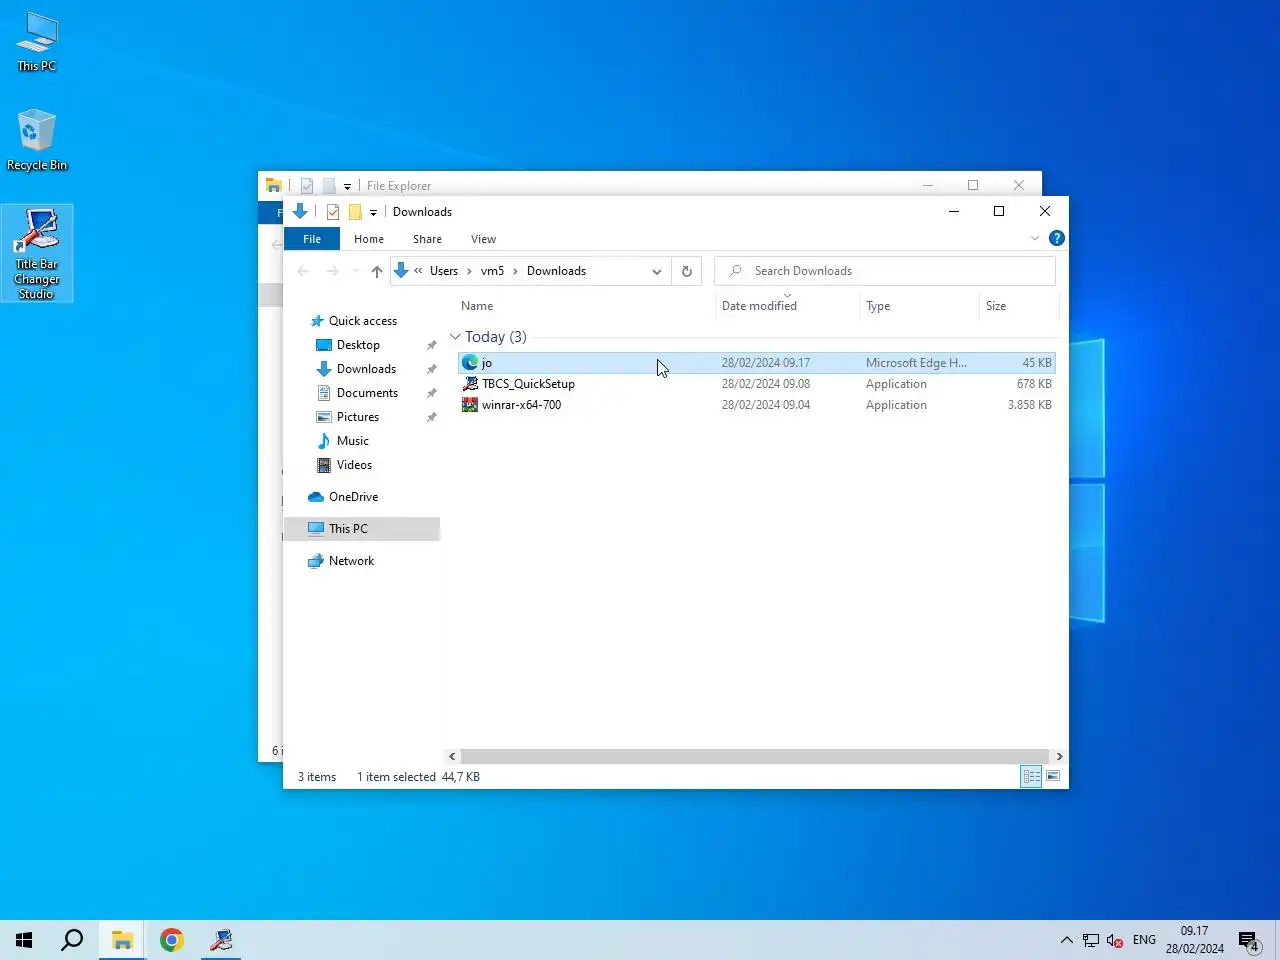Click the Properties quick access toolbar icon
Image resolution: width=1280 pixels, height=960 pixels.
tap(333, 212)
